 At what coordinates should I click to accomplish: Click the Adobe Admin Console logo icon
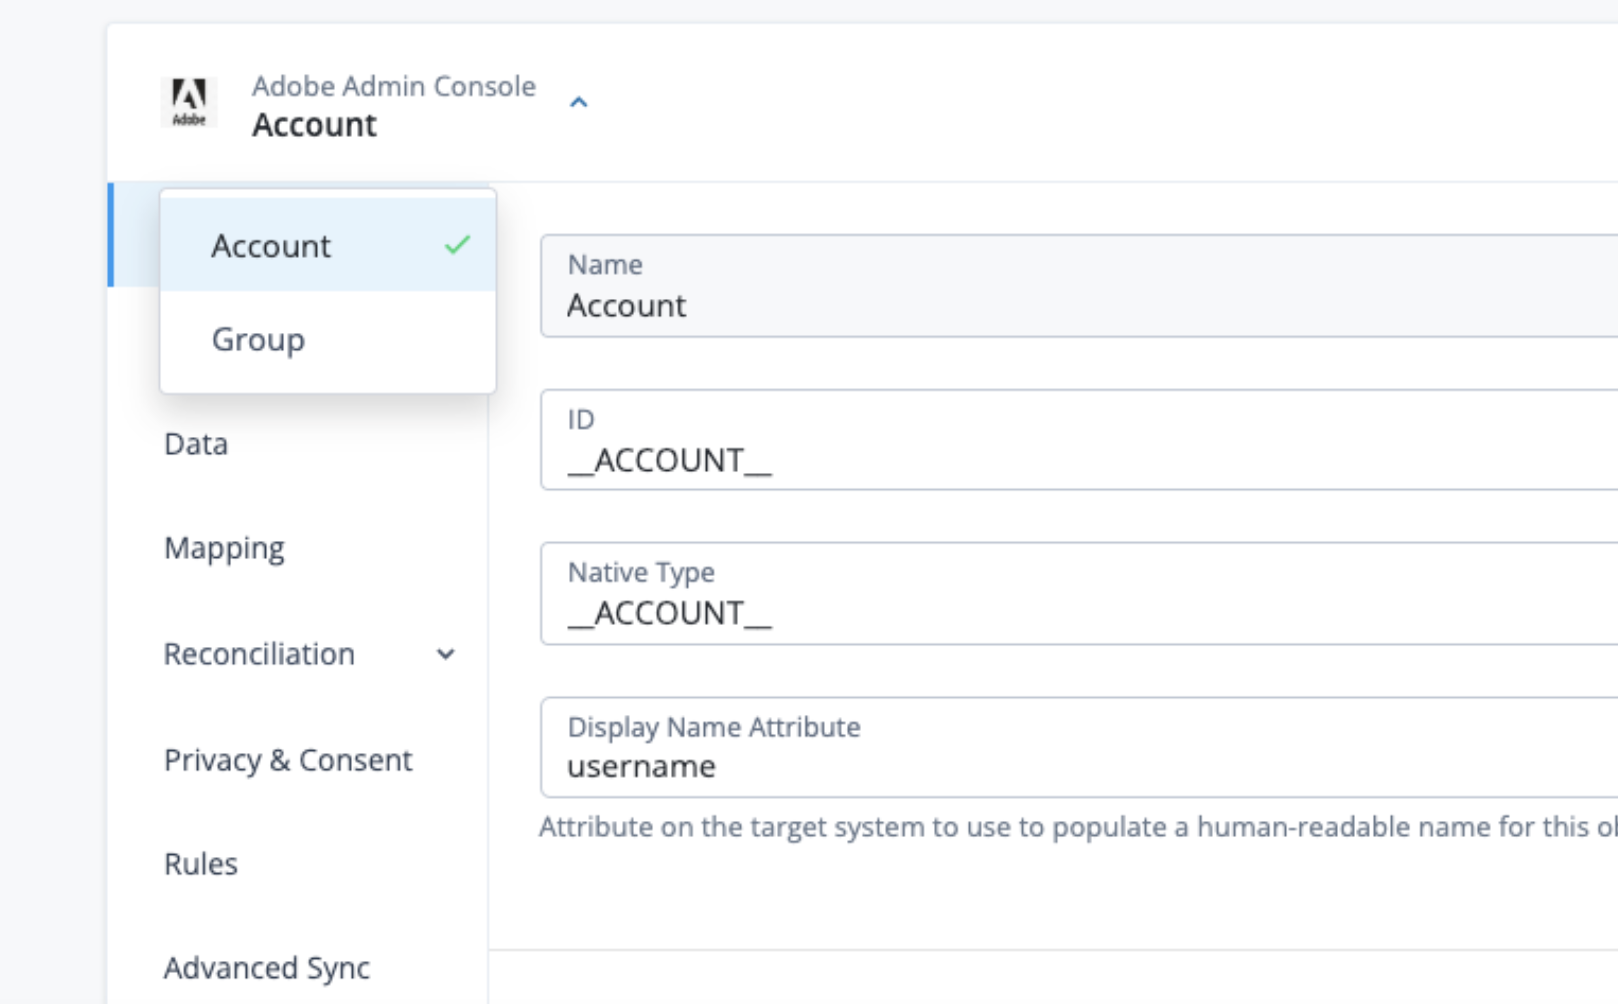[189, 100]
